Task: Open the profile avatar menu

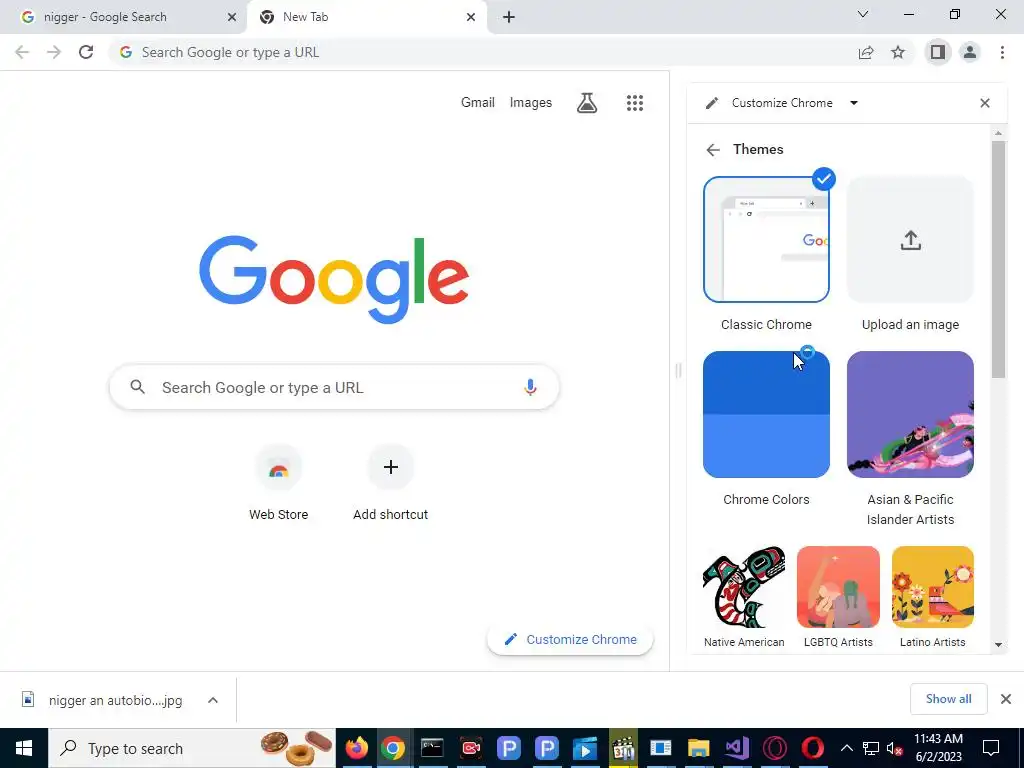Action: pos(970,52)
